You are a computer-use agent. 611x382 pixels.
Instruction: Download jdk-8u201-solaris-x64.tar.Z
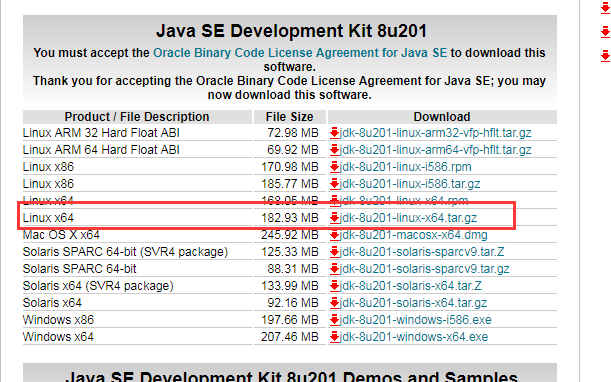point(411,286)
